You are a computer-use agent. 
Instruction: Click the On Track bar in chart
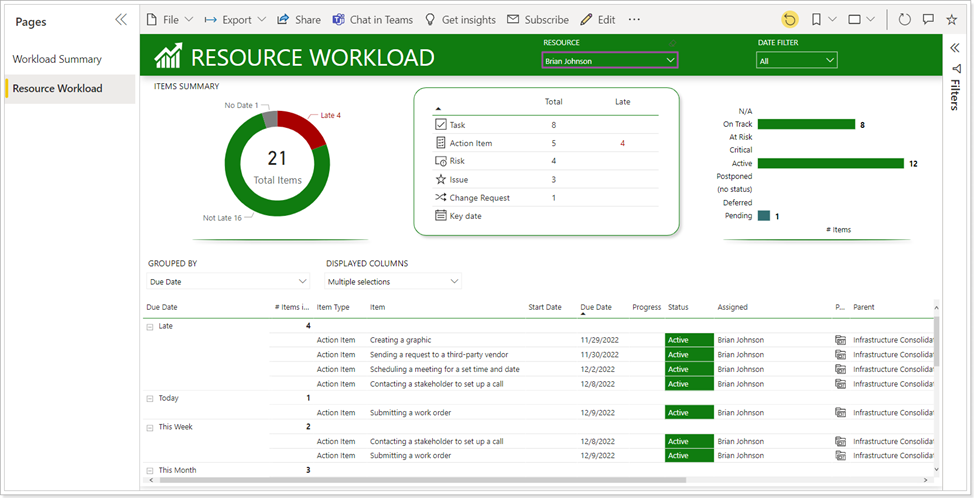[x=806, y=124]
